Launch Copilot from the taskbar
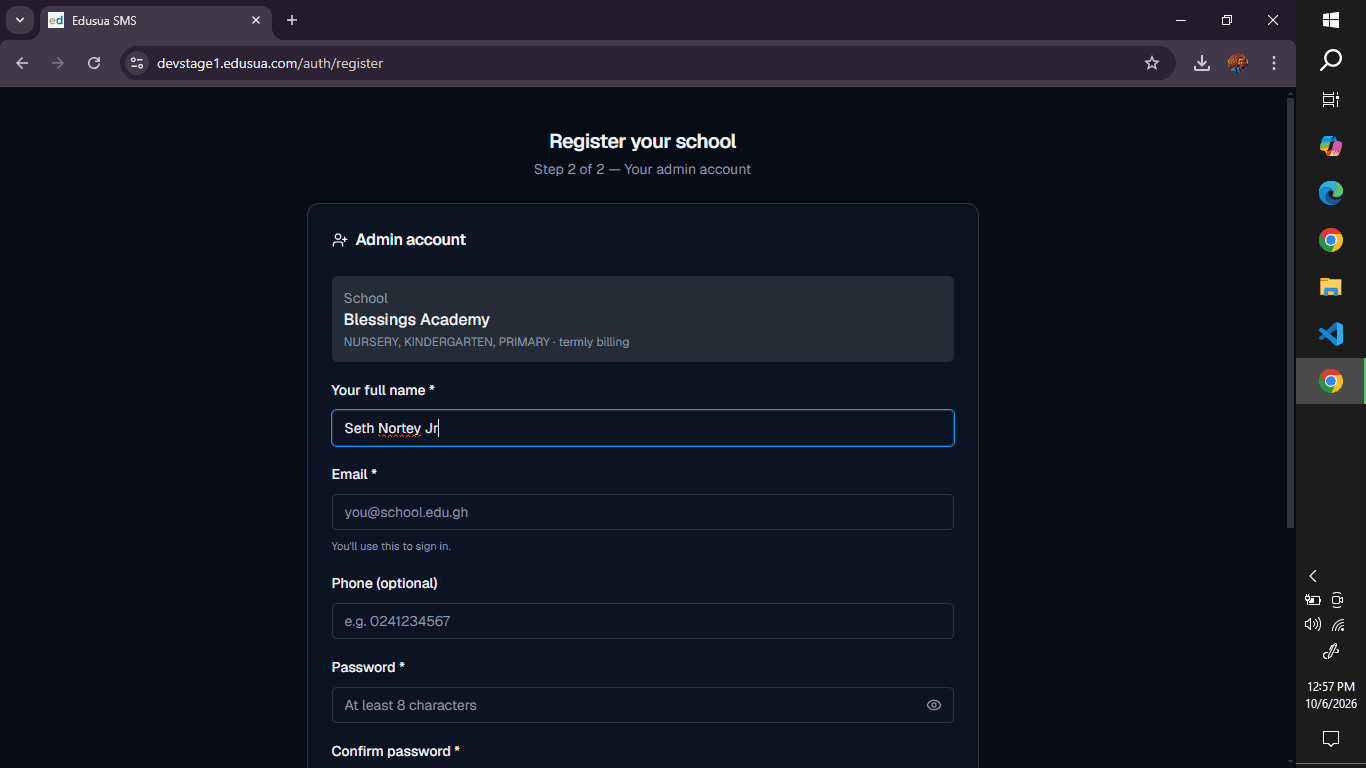Viewport: 1366px width, 768px height. (1331, 146)
